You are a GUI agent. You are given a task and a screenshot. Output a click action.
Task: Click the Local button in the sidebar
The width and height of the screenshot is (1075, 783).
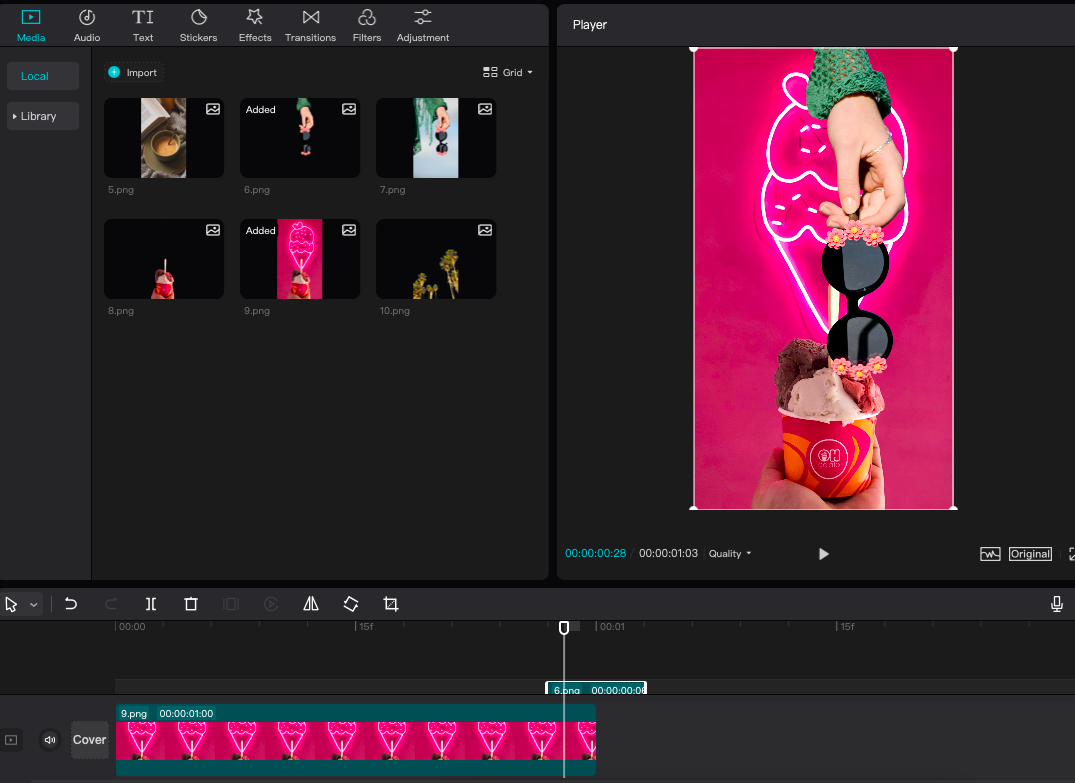click(x=42, y=76)
